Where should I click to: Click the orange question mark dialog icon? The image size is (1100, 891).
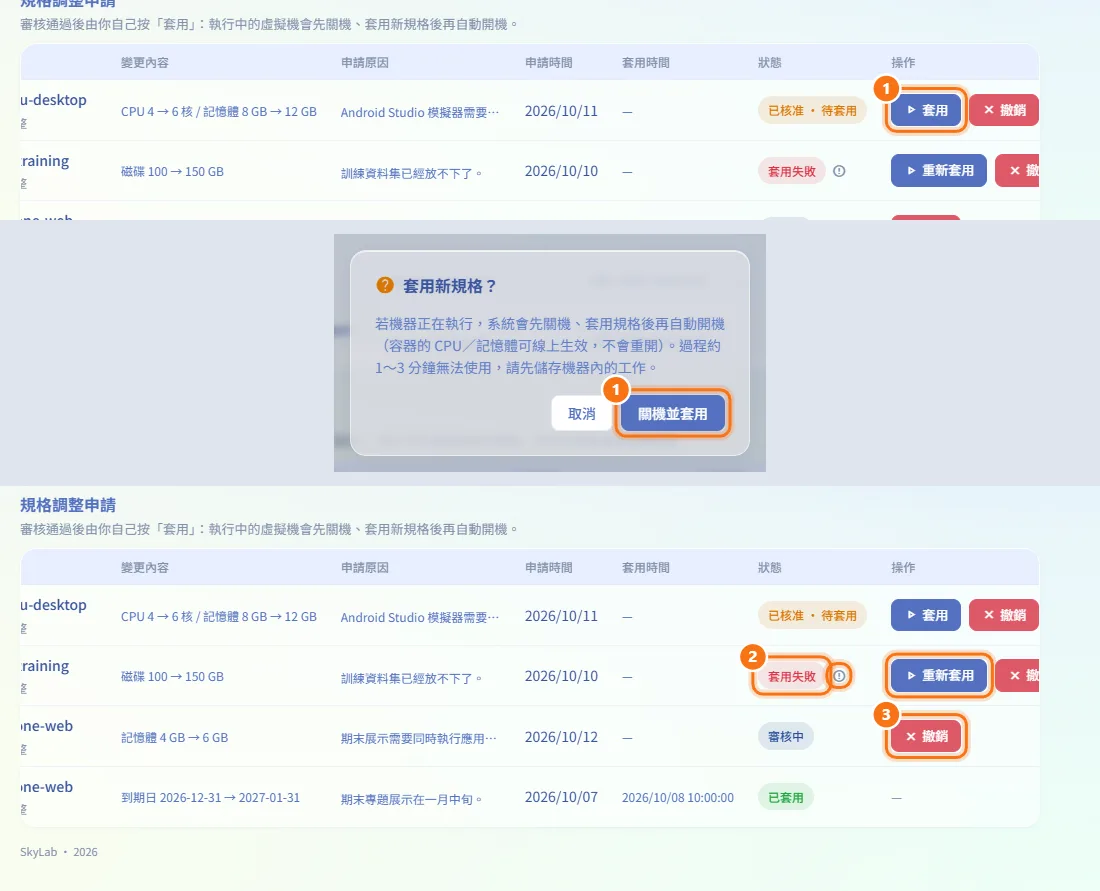pos(385,285)
